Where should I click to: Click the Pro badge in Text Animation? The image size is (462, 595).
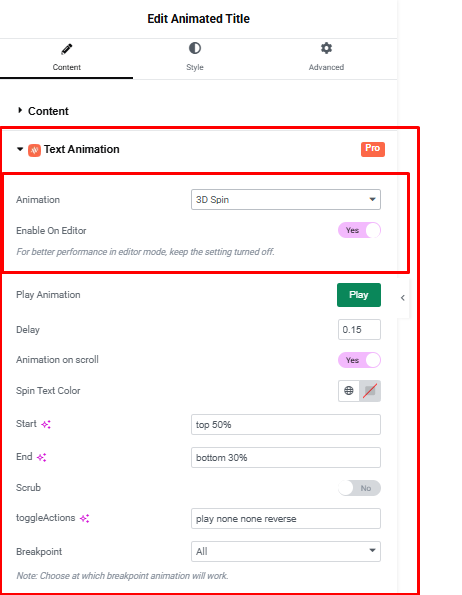click(372, 149)
